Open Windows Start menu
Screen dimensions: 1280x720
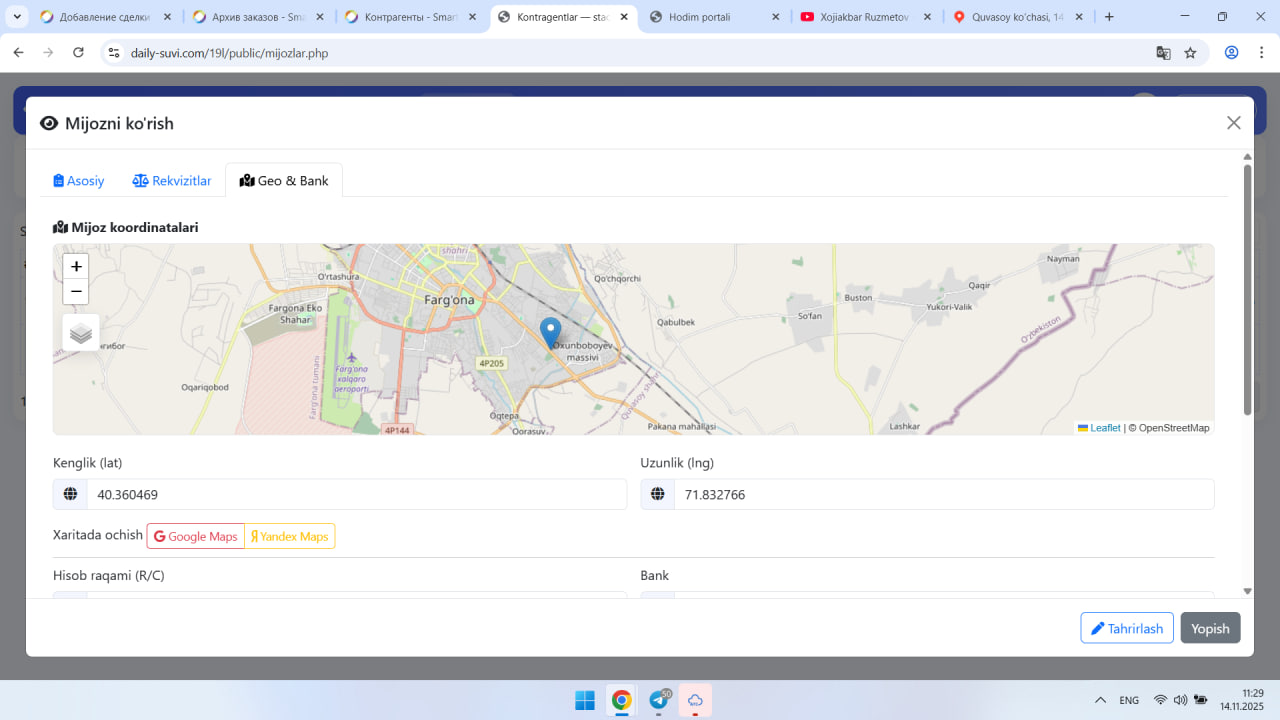(x=585, y=700)
